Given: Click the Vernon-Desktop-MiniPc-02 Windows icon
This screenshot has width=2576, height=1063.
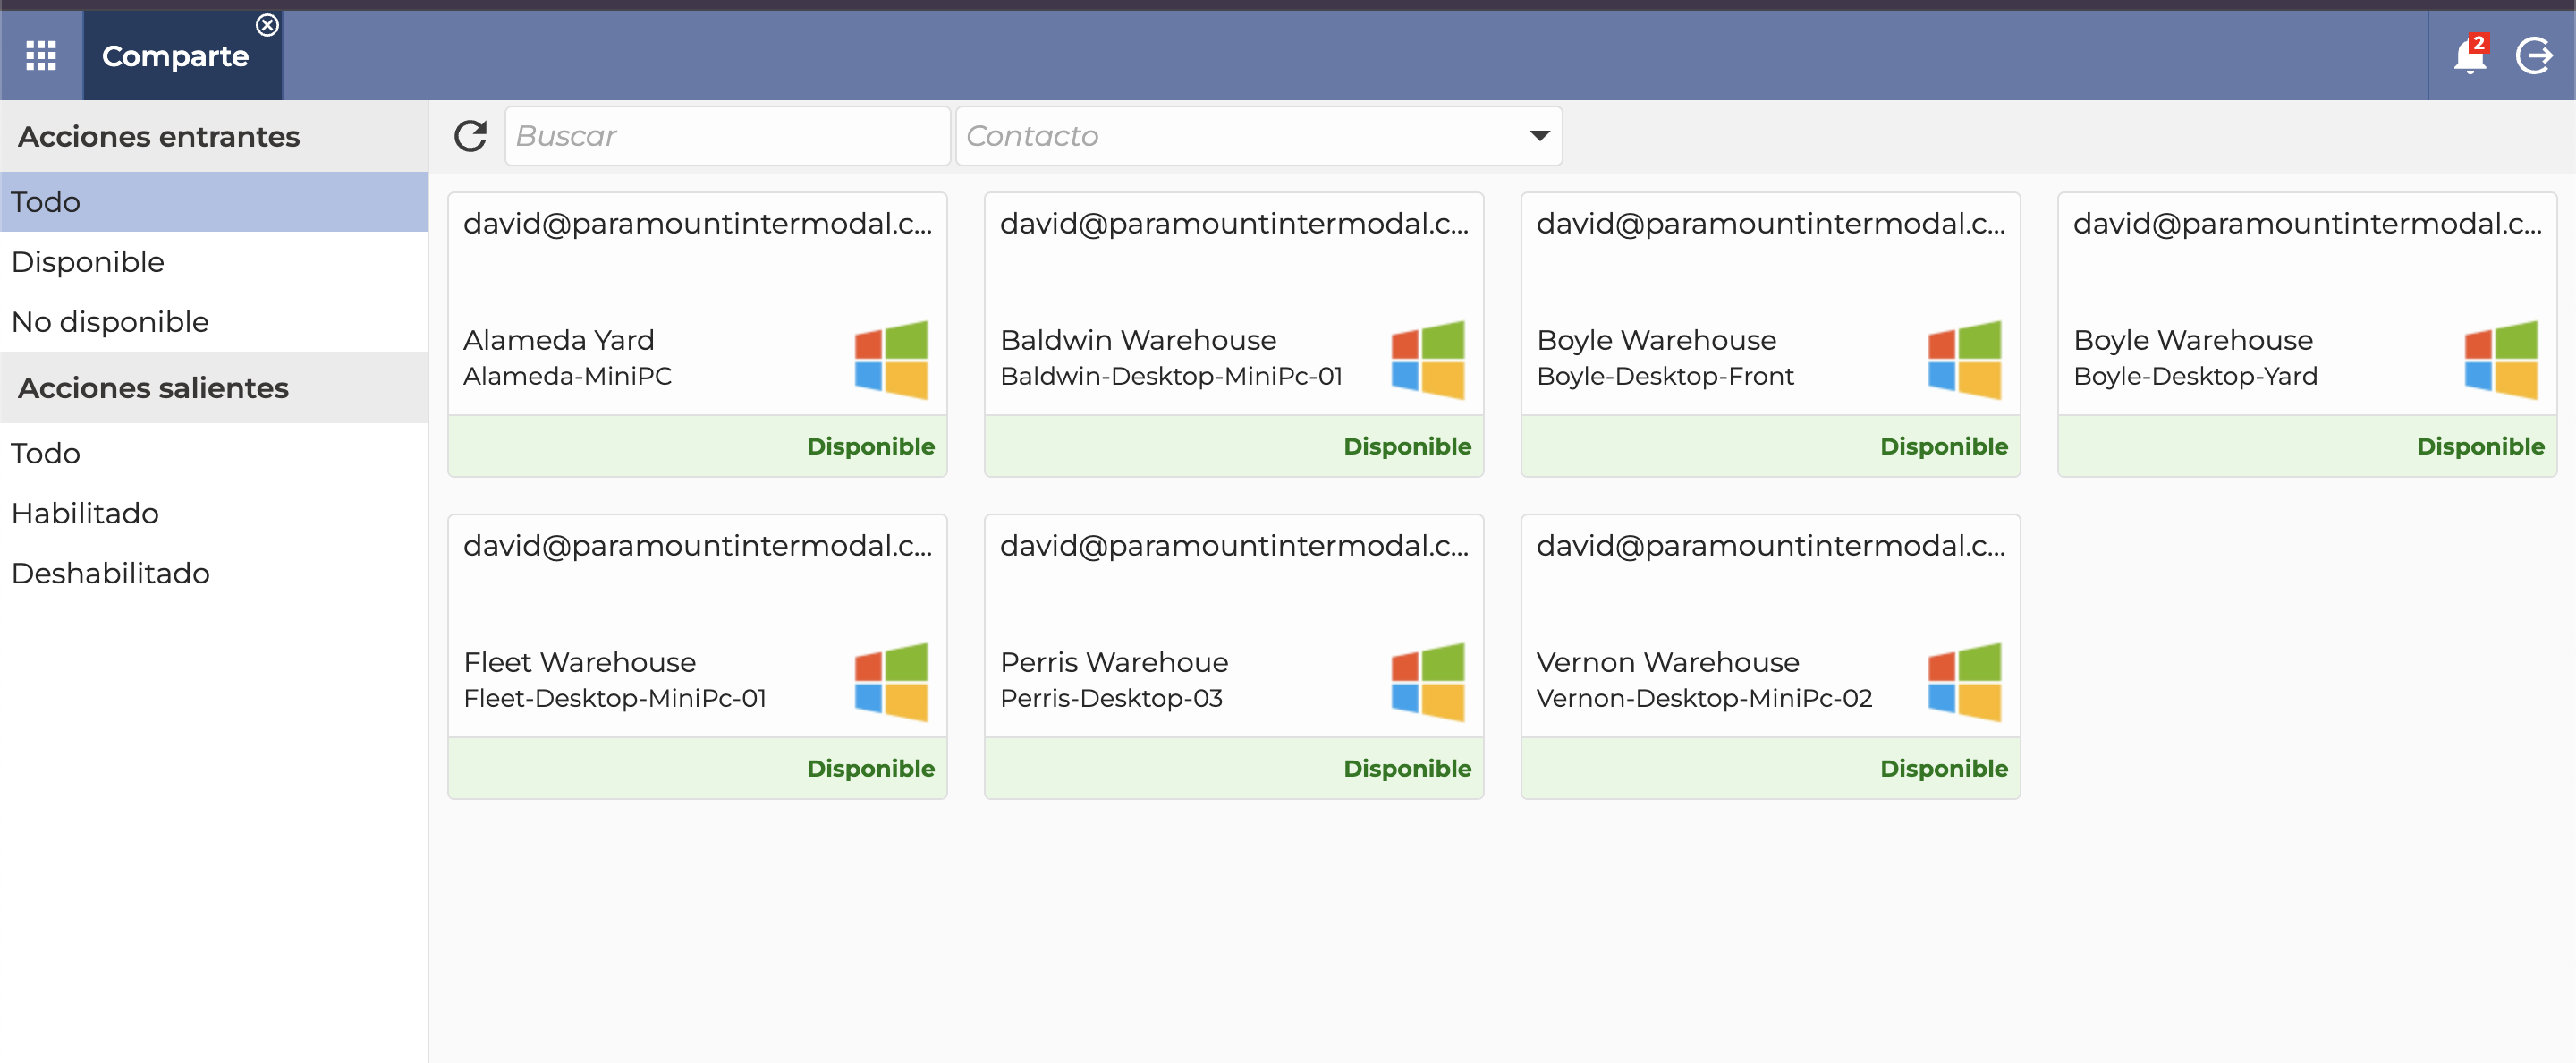Looking at the screenshot, I should click(x=1965, y=682).
